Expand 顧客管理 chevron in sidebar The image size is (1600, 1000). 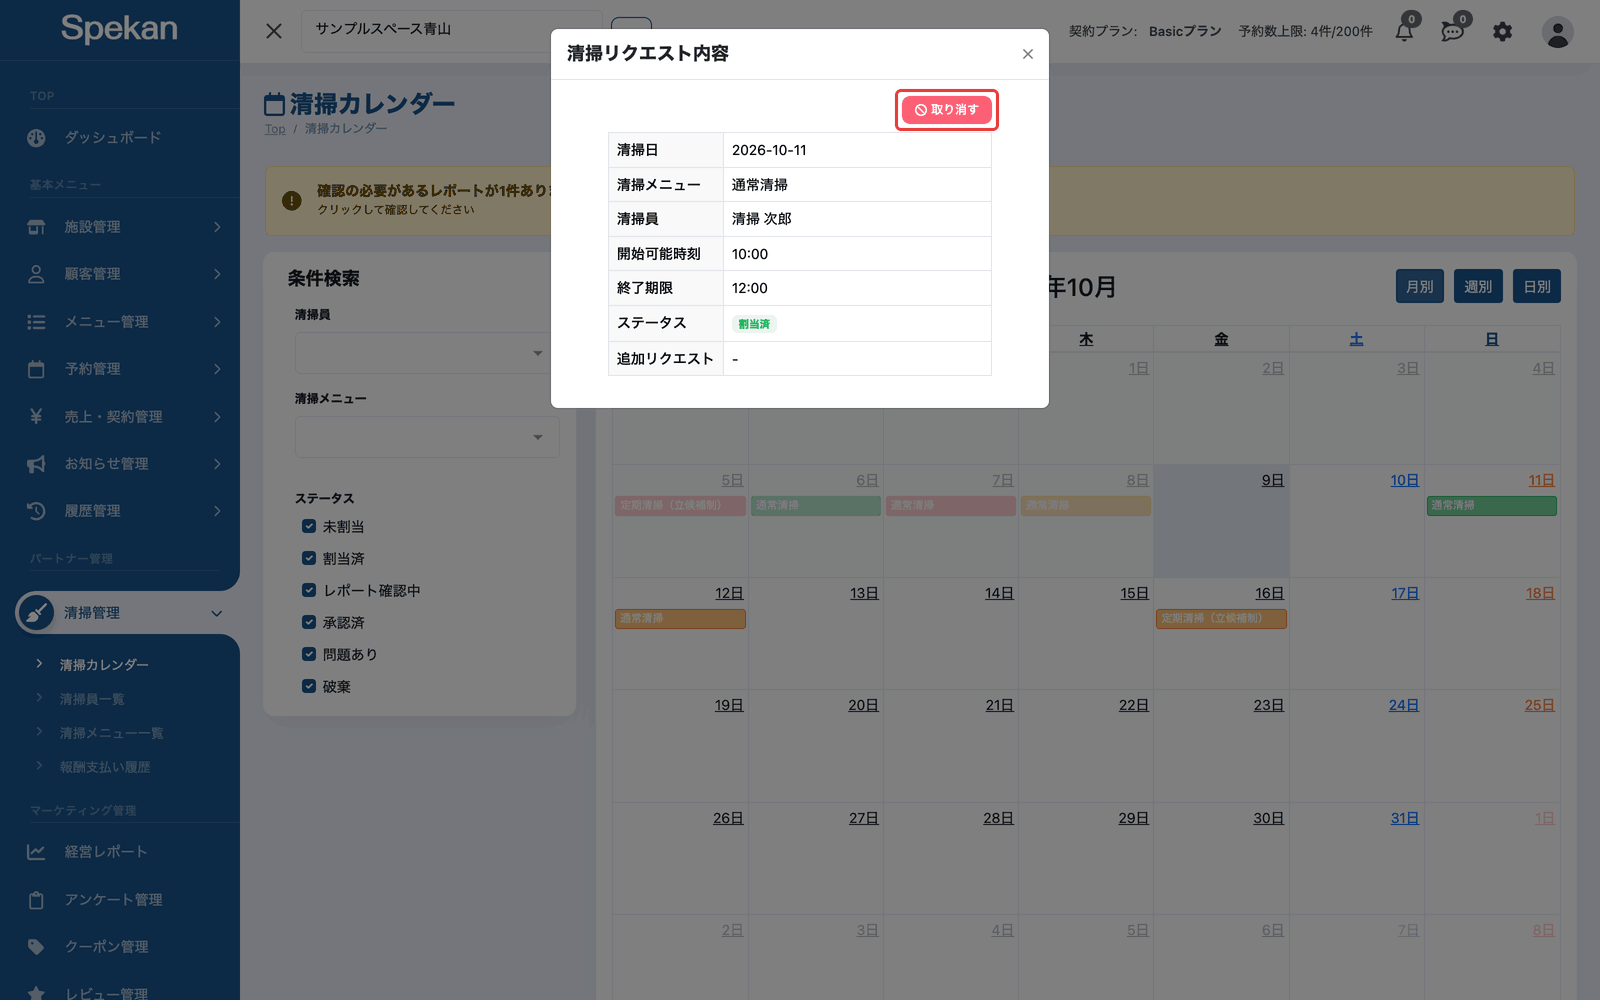pyautogui.click(x=217, y=274)
